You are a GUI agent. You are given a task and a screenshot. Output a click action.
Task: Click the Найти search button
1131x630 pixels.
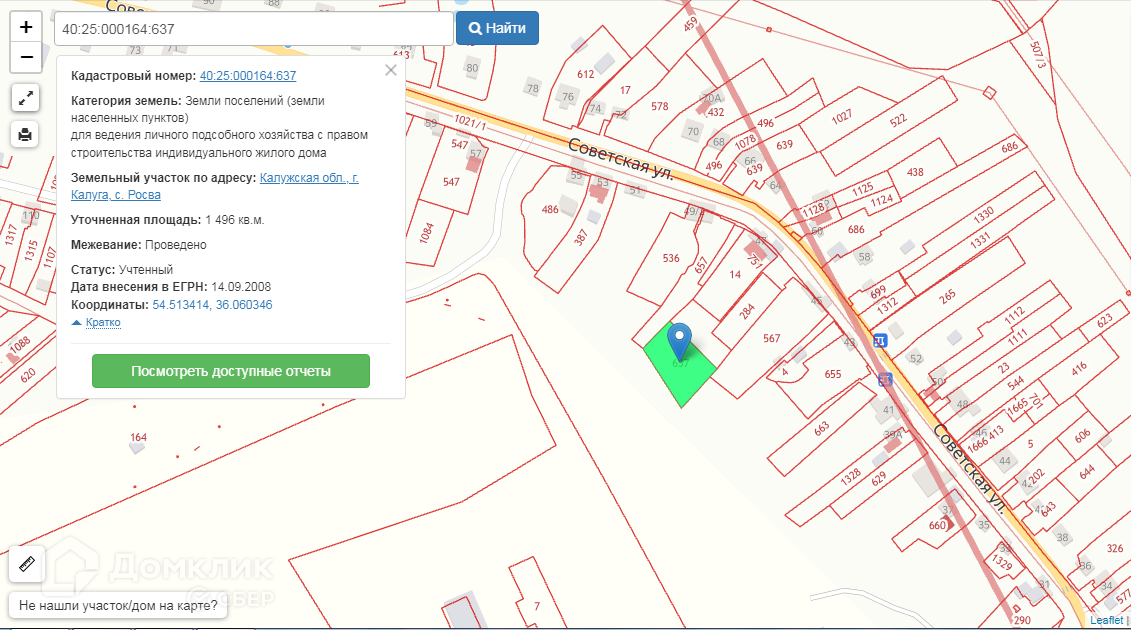pyautogui.click(x=497, y=28)
